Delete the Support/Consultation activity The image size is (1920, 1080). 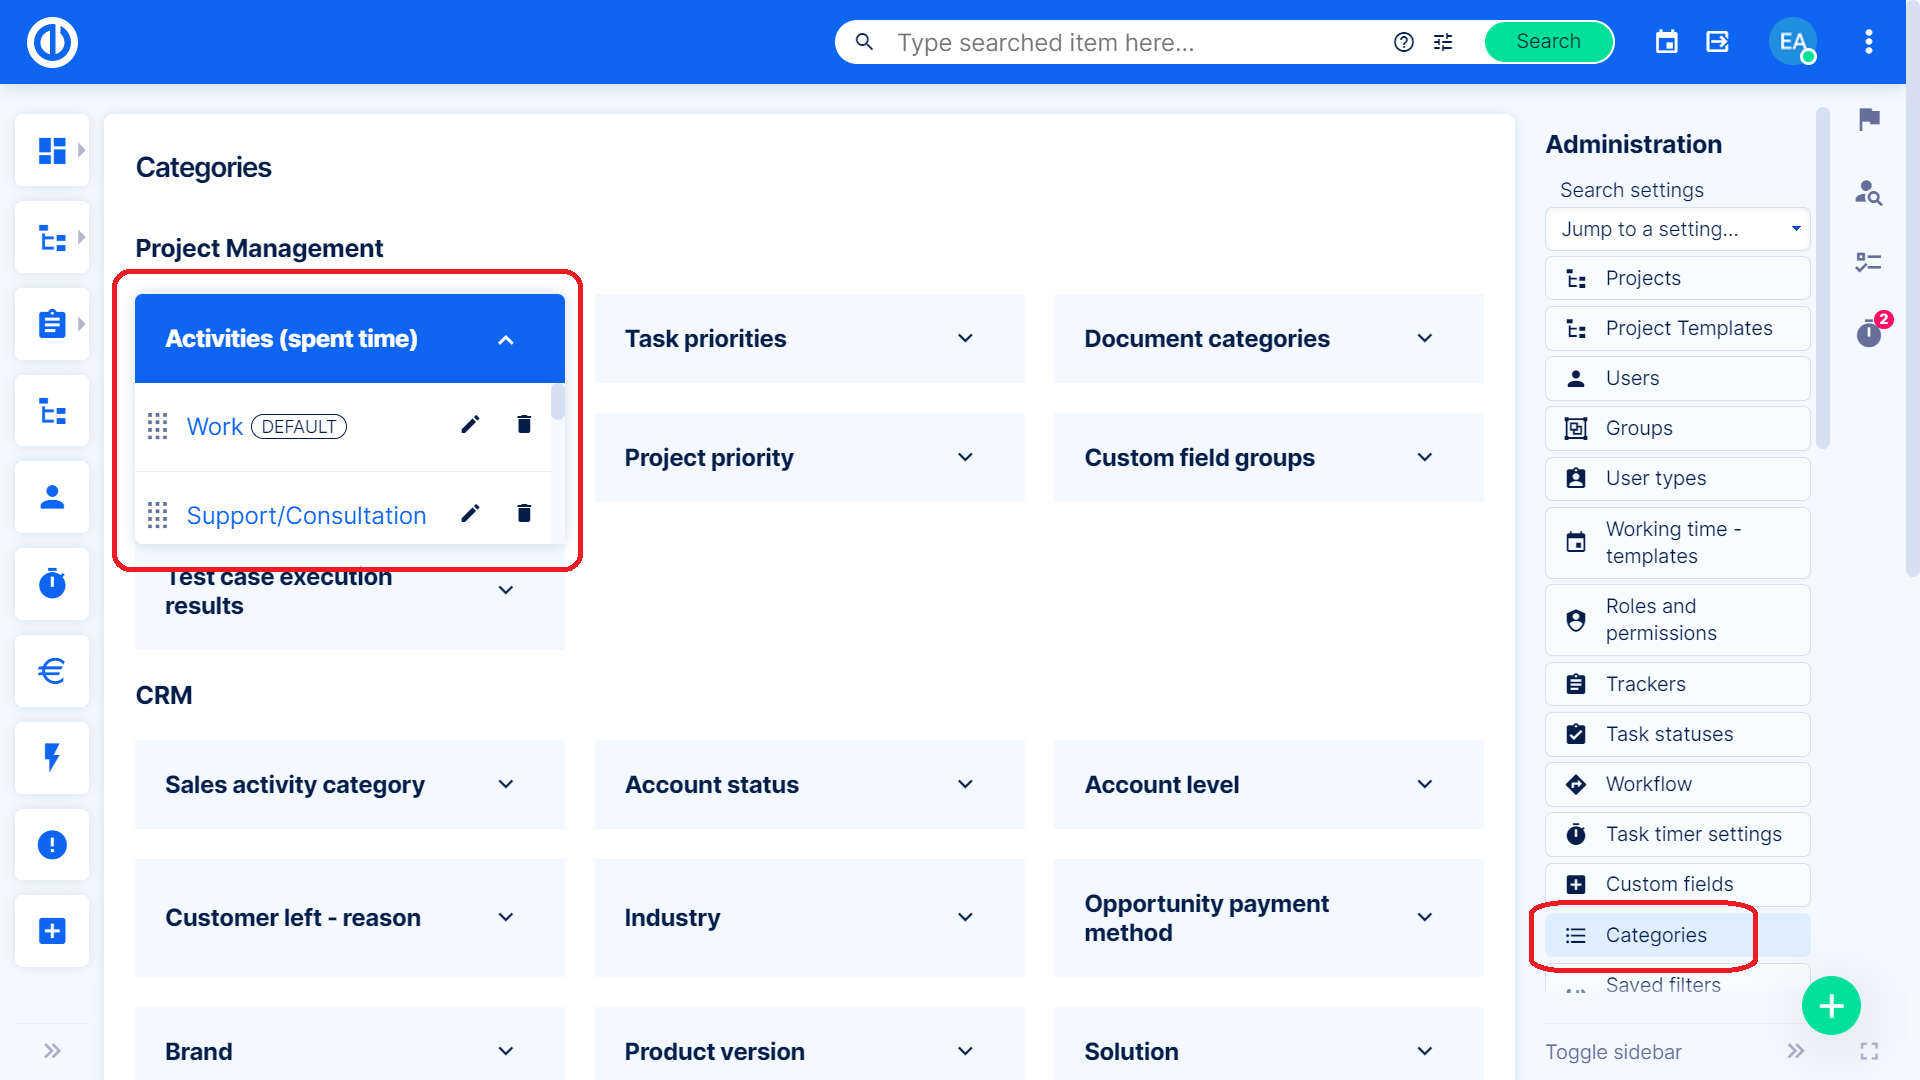[x=524, y=514]
